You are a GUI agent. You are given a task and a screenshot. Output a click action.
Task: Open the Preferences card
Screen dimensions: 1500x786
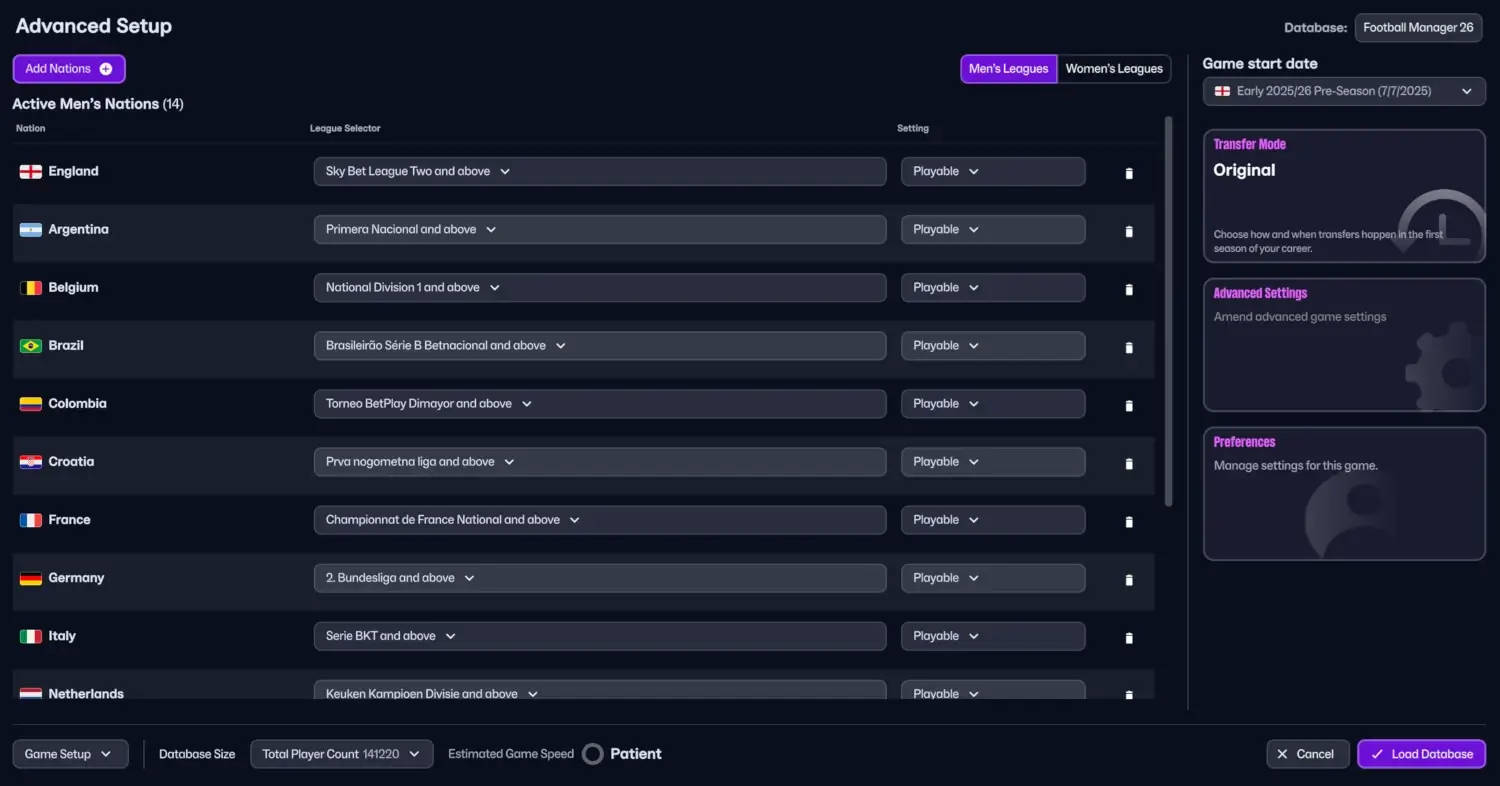click(x=1344, y=494)
